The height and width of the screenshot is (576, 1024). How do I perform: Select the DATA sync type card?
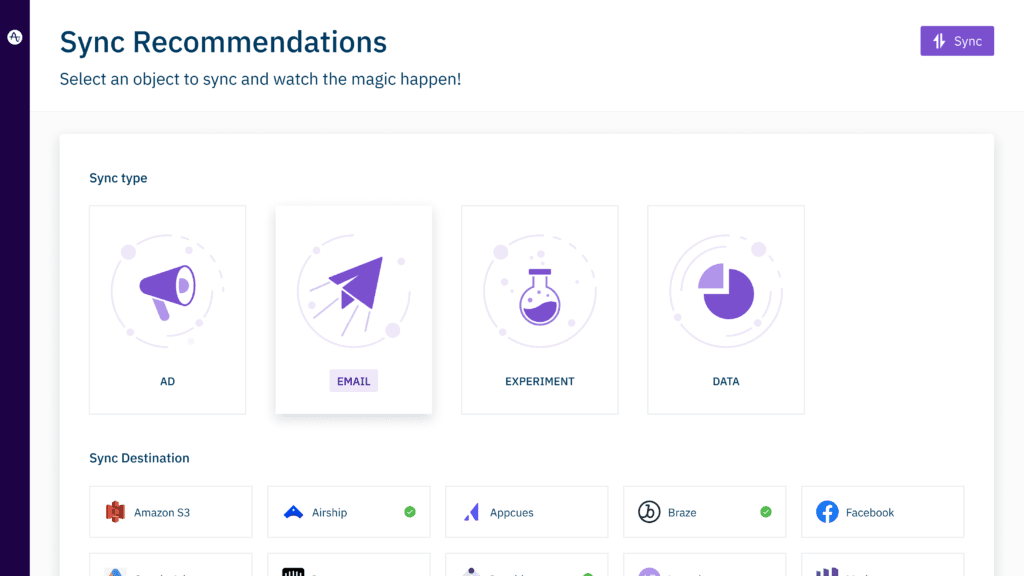tap(726, 310)
